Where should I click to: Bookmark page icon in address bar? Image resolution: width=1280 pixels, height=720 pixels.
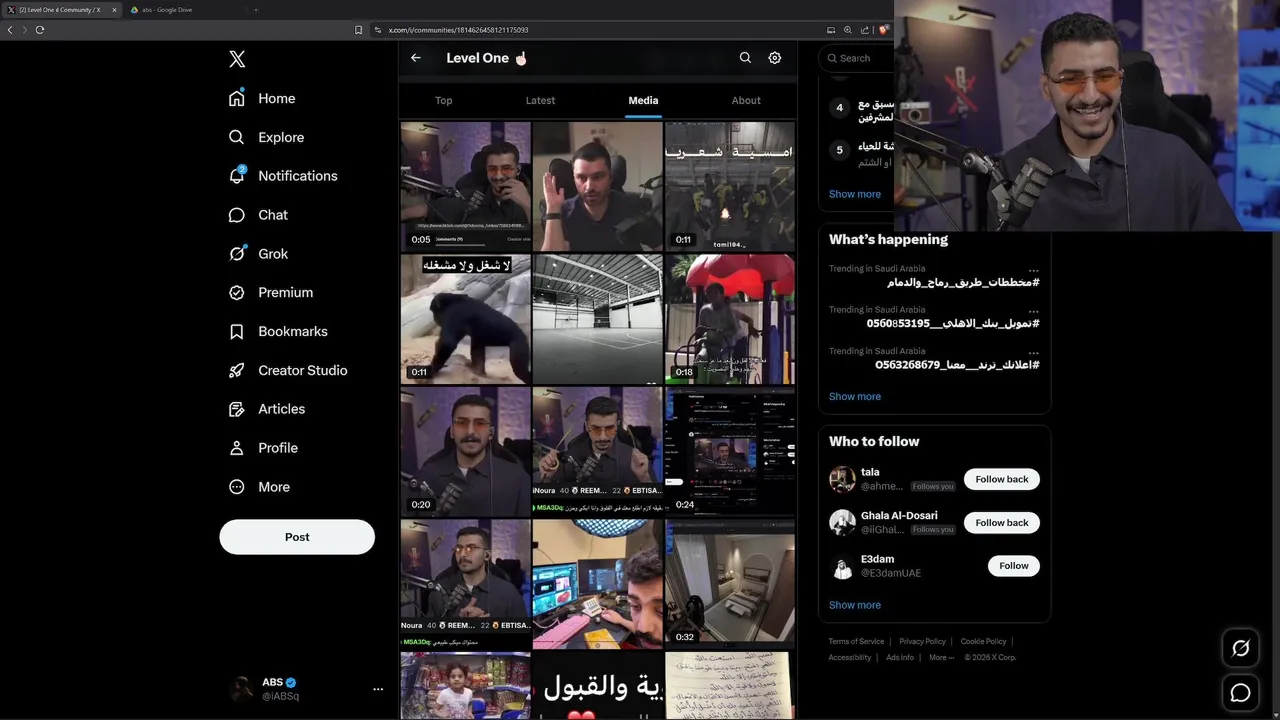(x=359, y=30)
